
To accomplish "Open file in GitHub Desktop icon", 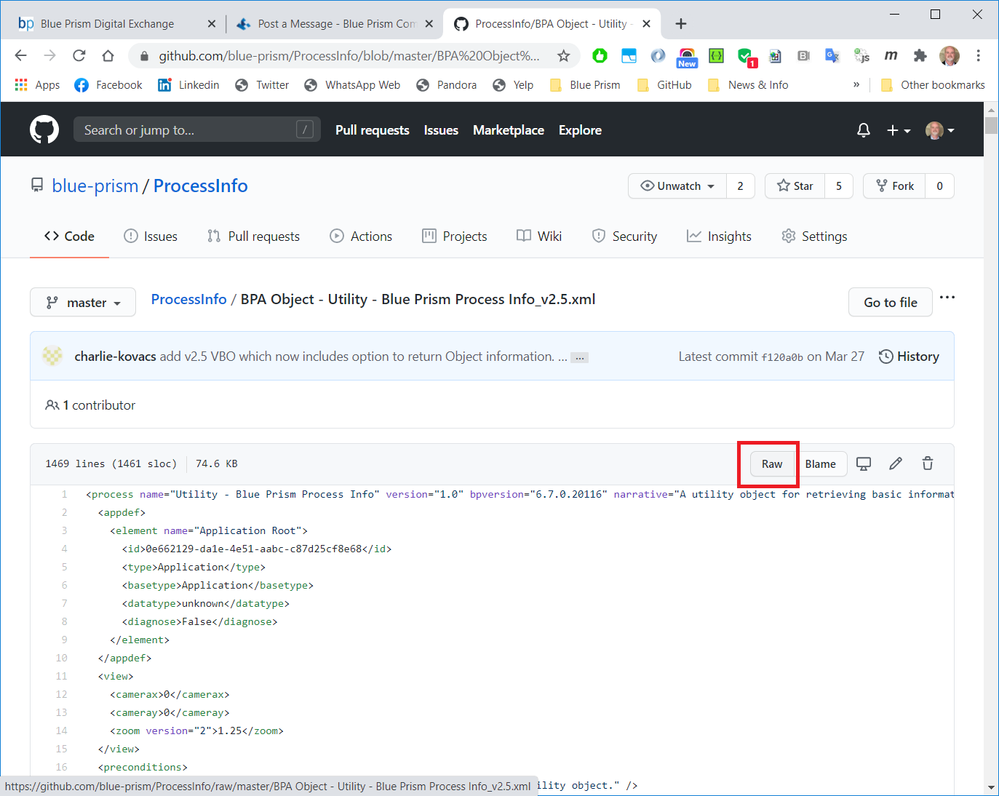I will pos(863,464).
